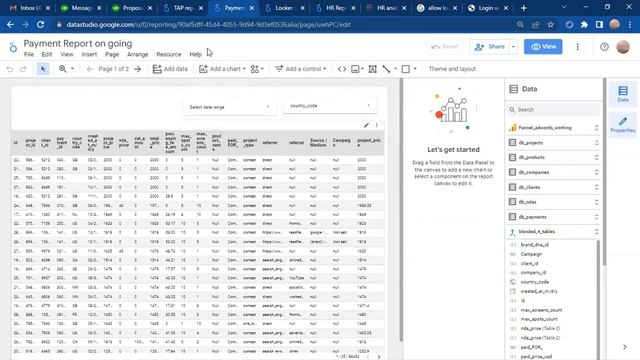
Task: Open the Arrange menu
Action: [x=138, y=54]
